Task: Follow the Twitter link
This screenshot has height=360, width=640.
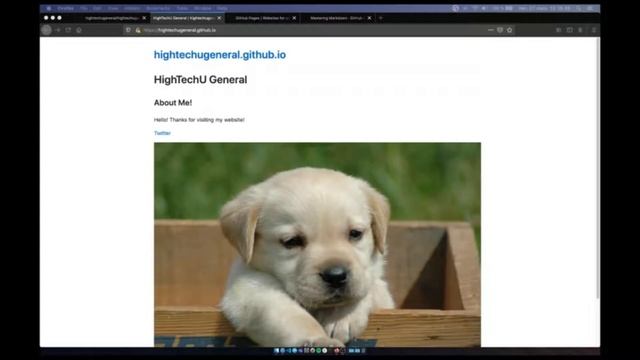Action: tap(162, 133)
